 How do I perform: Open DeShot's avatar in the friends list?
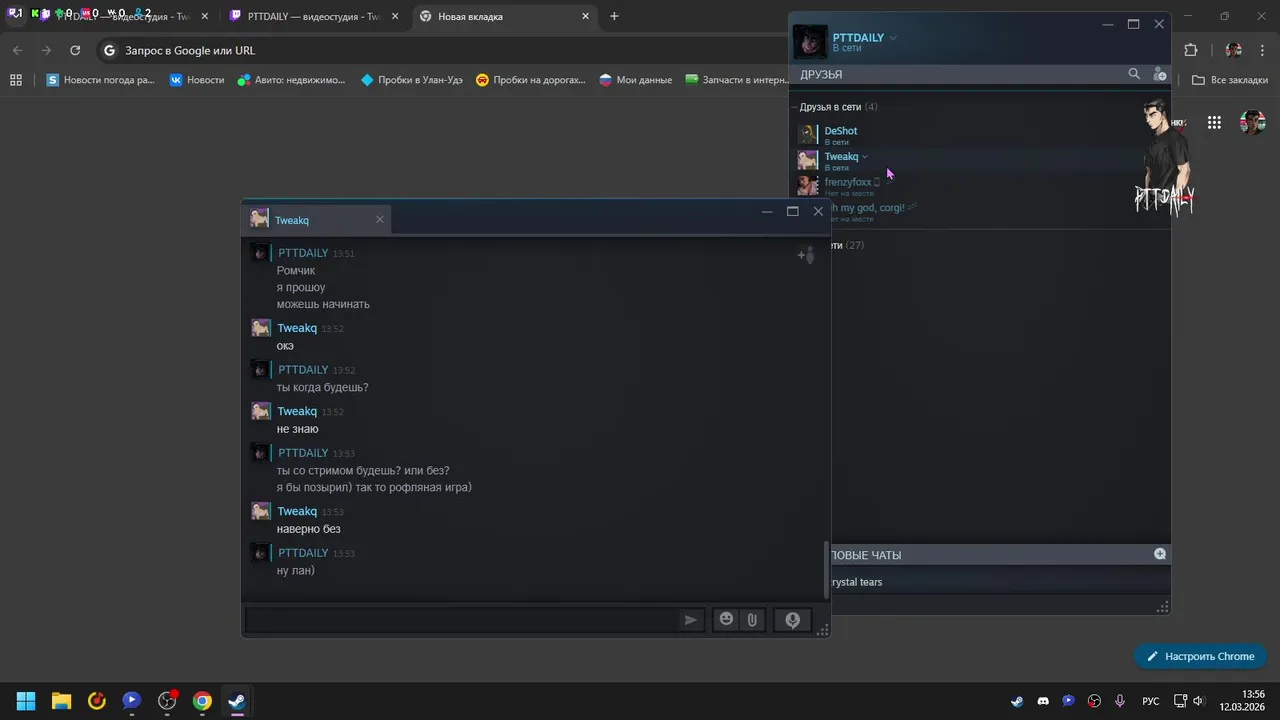(x=808, y=135)
